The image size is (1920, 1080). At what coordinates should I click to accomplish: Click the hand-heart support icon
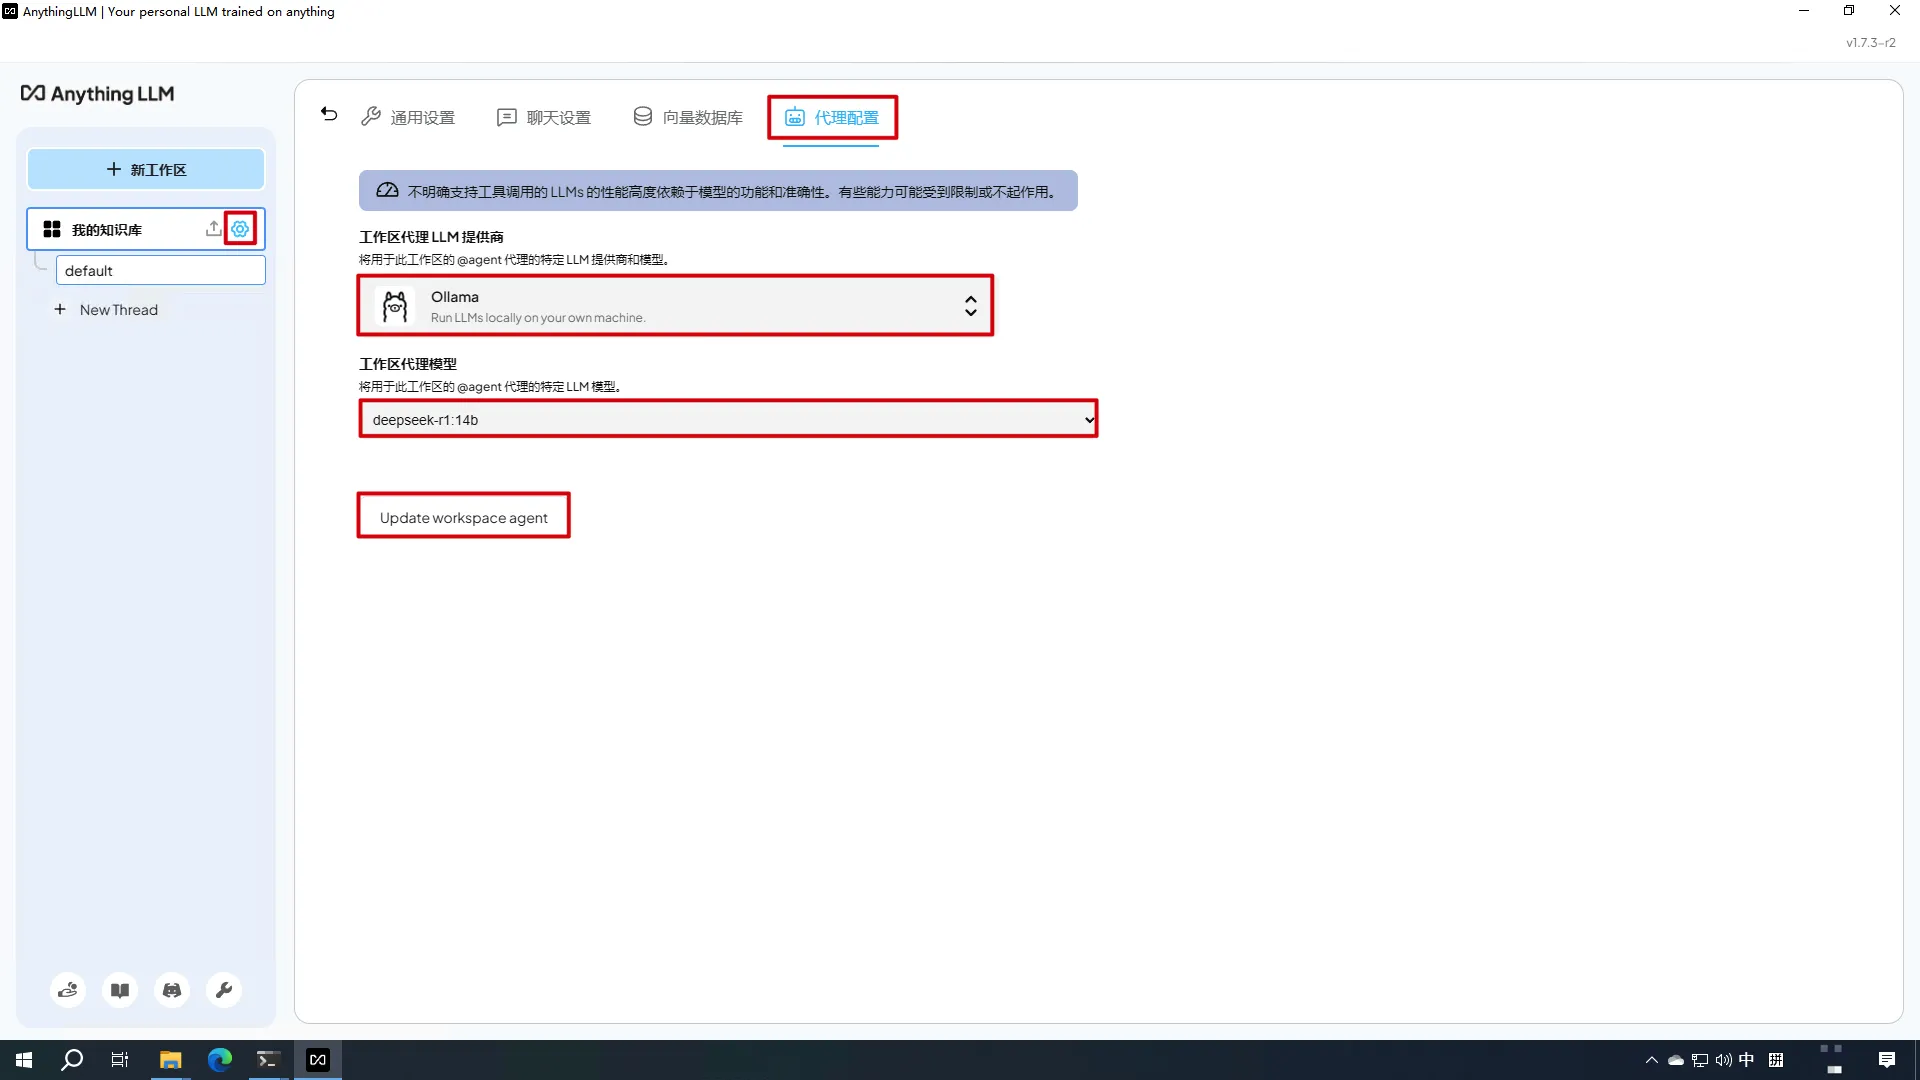(x=68, y=990)
